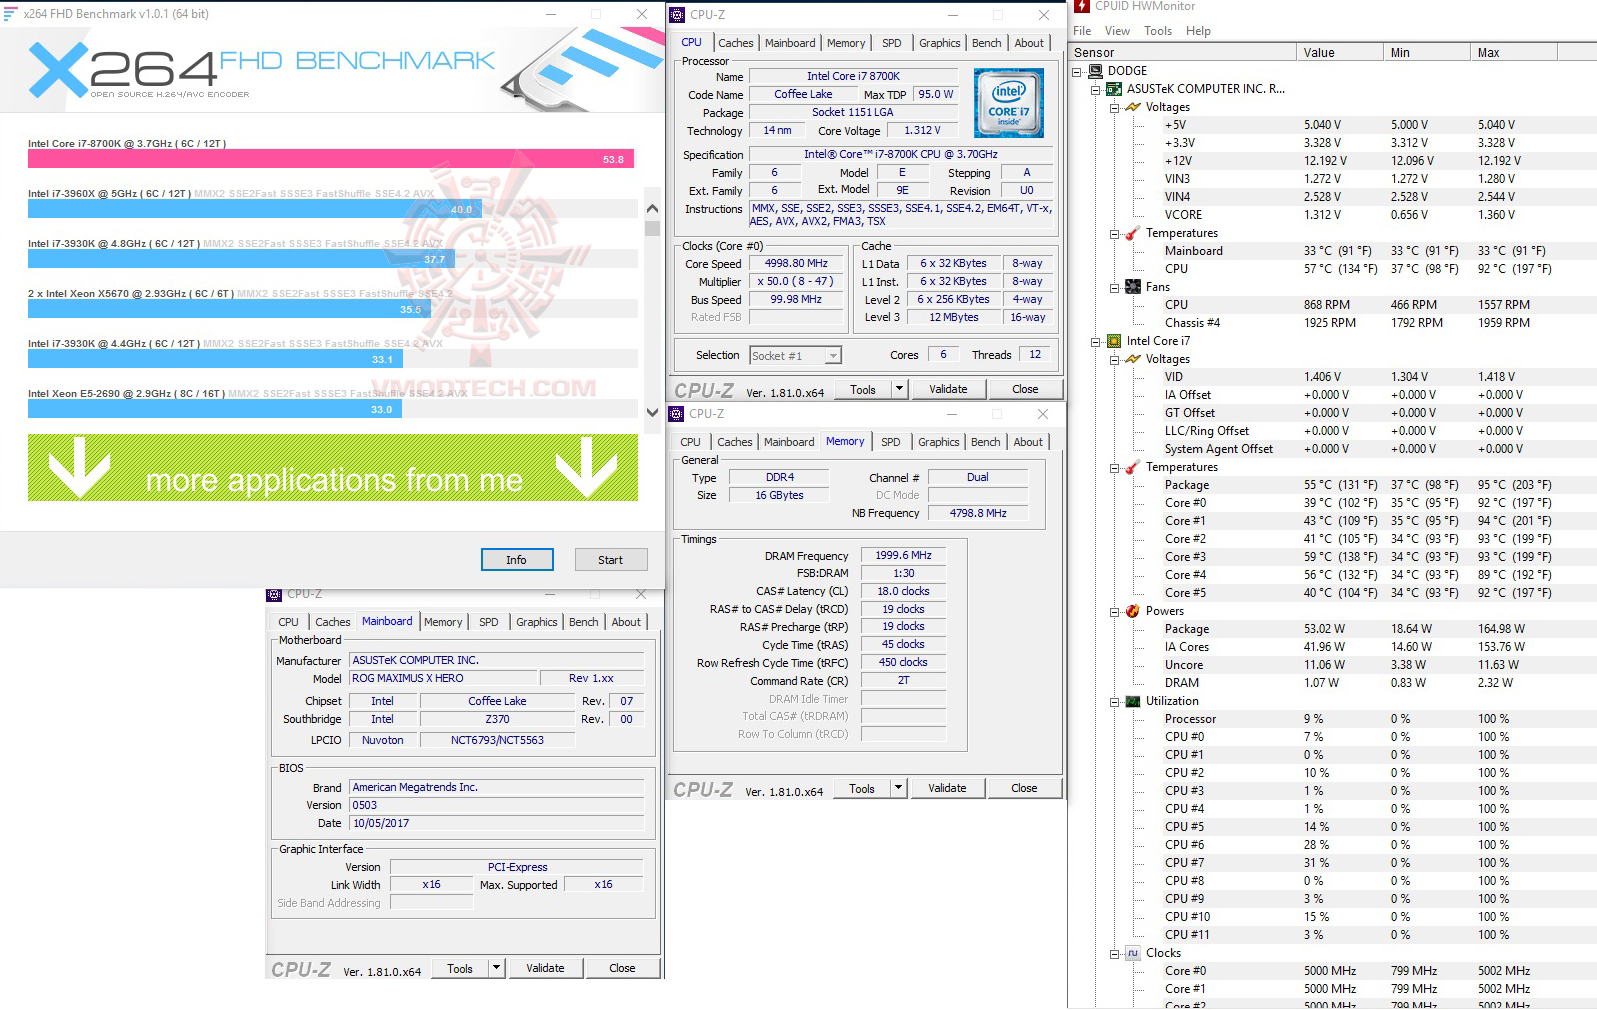
Task: Click the Xeon X5670 35.5 result bar
Action: tap(229, 309)
